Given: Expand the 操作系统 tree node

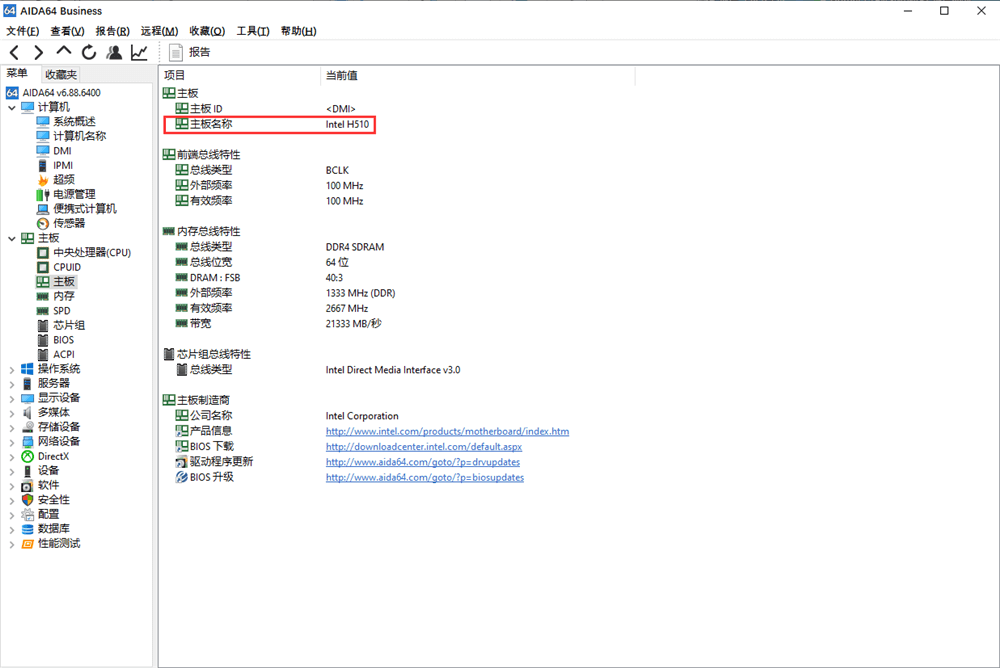Looking at the screenshot, I should click(x=12, y=369).
